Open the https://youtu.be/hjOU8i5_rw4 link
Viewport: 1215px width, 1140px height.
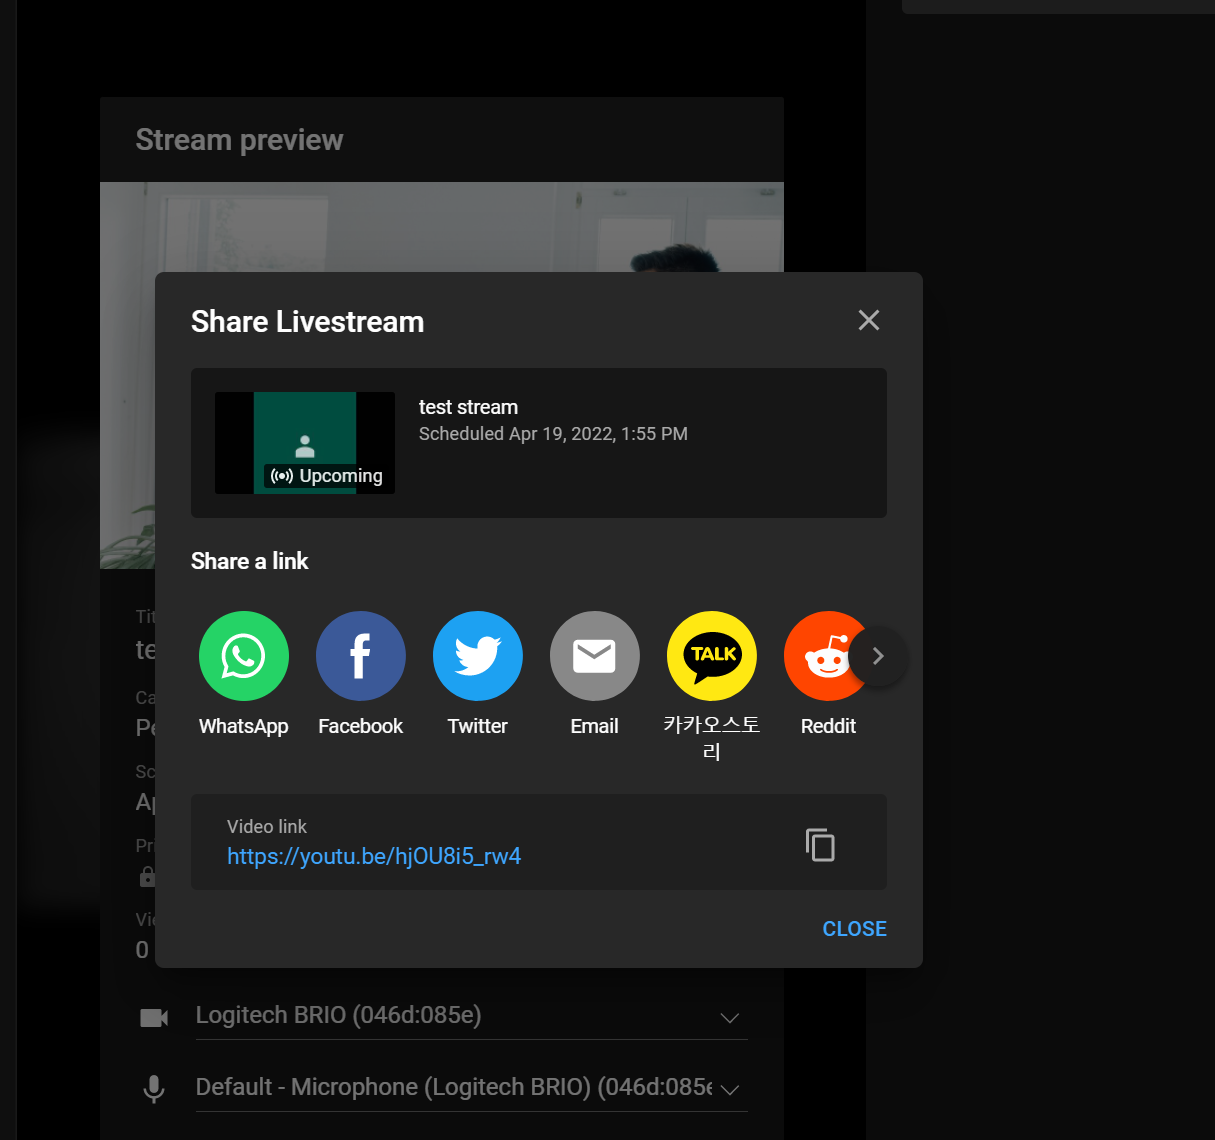tap(374, 856)
